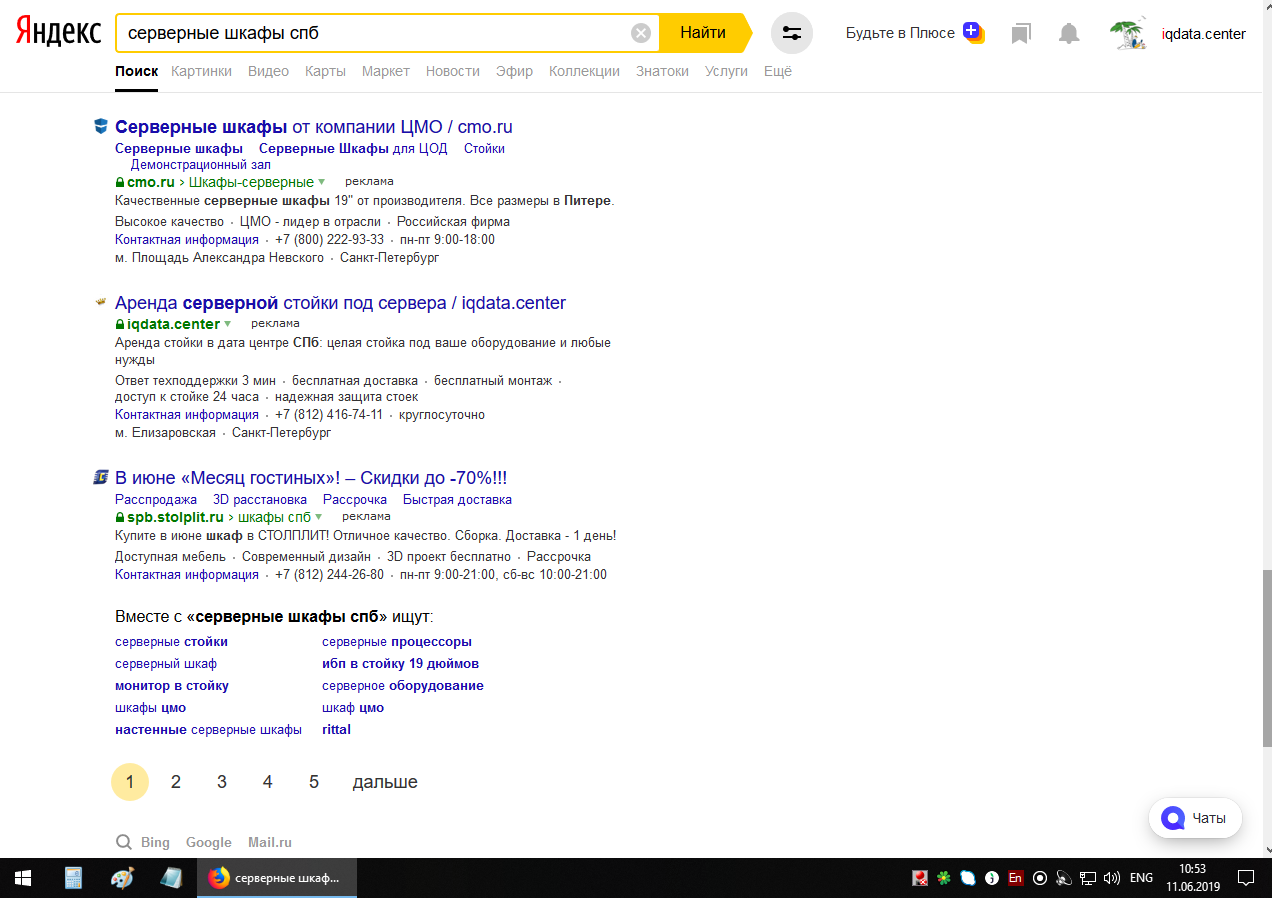Clear the search query with the X icon
1272x898 pixels.
coord(641,33)
